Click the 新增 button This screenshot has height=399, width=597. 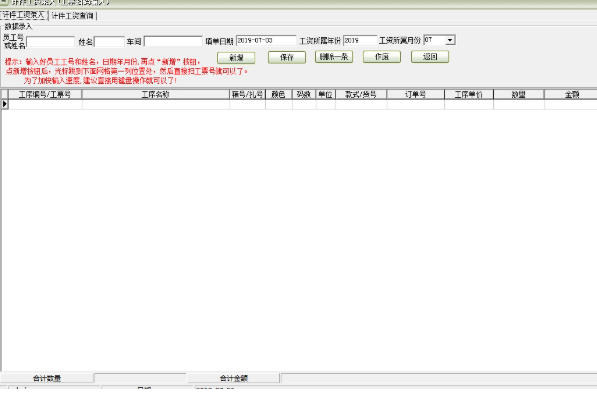click(x=236, y=57)
